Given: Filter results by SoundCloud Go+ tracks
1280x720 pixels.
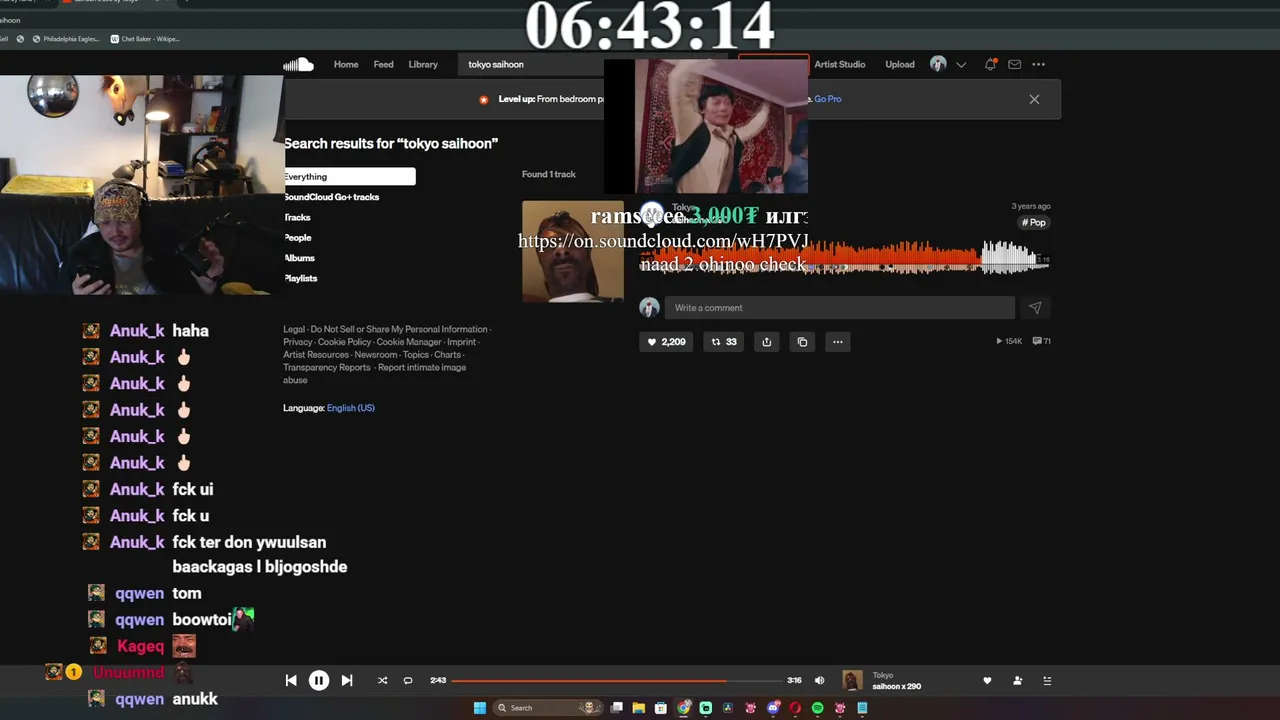Looking at the screenshot, I should point(331,197).
